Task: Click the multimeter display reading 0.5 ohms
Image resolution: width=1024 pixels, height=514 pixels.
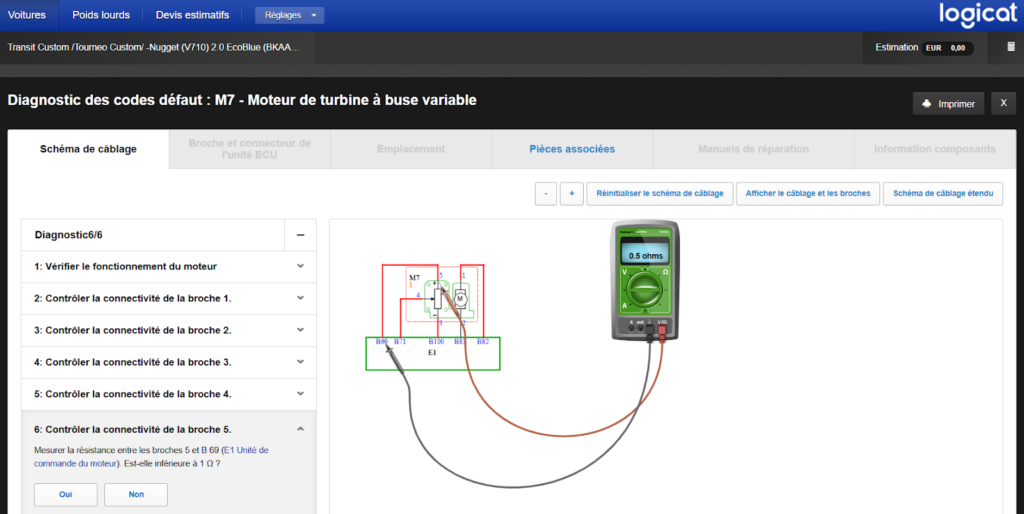Action: 645,255
